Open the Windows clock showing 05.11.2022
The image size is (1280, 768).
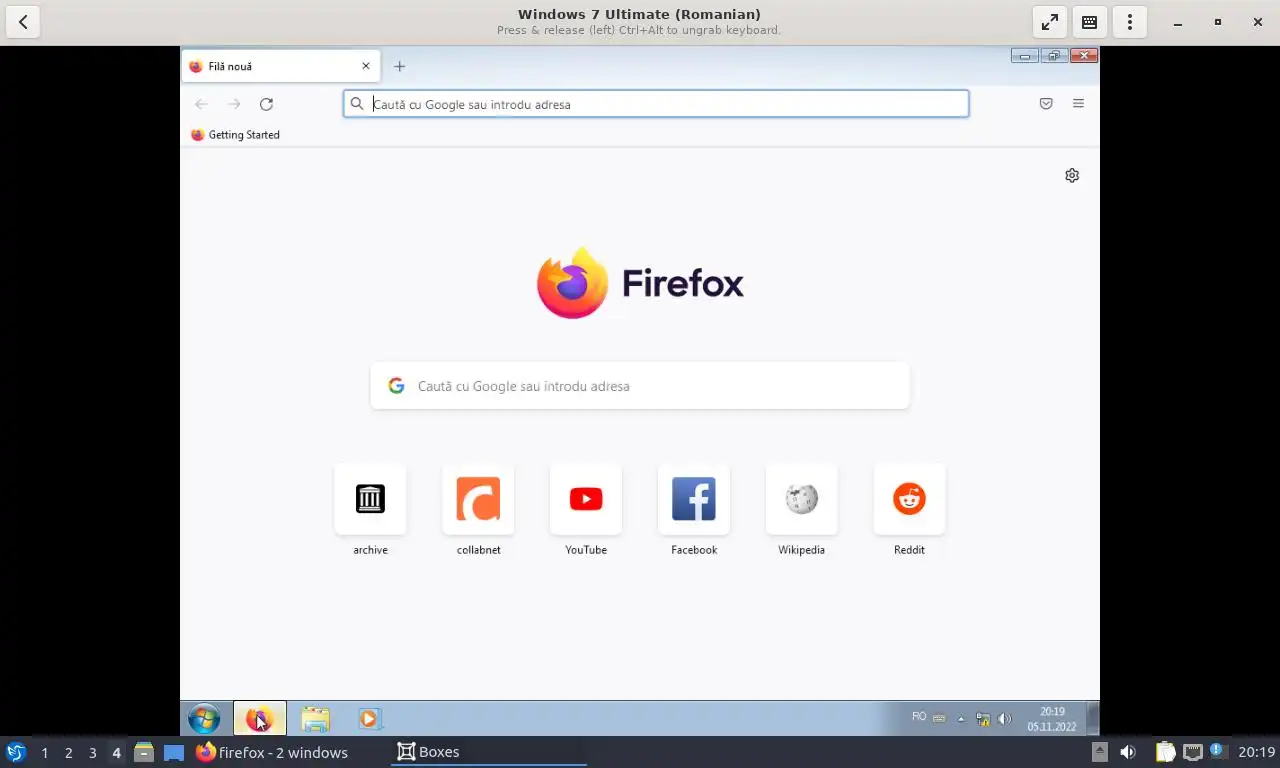(x=1051, y=719)
